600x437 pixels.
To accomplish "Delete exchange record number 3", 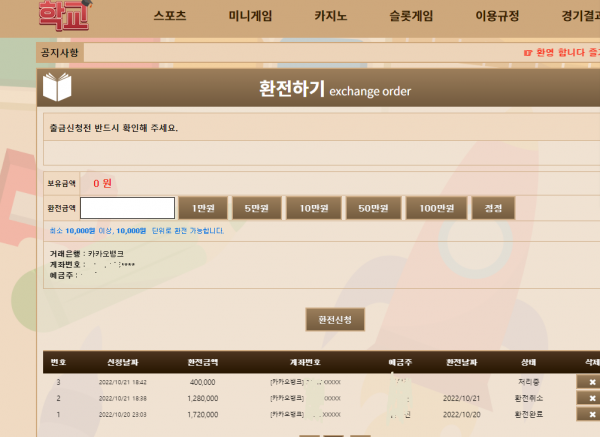I will coord(591,382).
